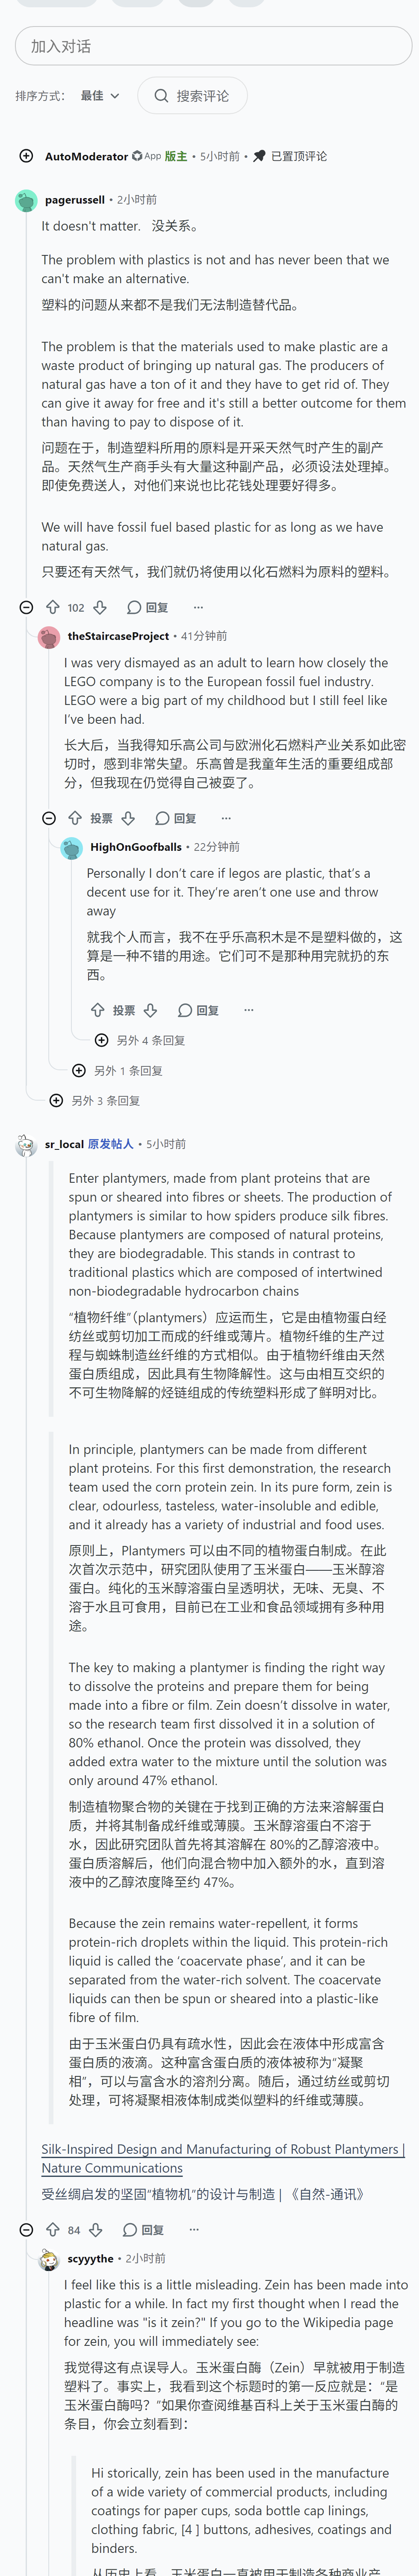Expand the AutoModerator pinned comment
The width and height of the screenshot is (419, 2576).
[x=26, y=156]
